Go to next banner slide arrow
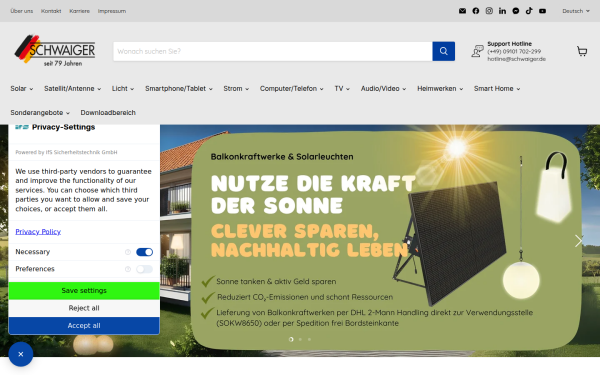Image resolution: width=600 pixels, height=375 pixels. pos(579,241)
